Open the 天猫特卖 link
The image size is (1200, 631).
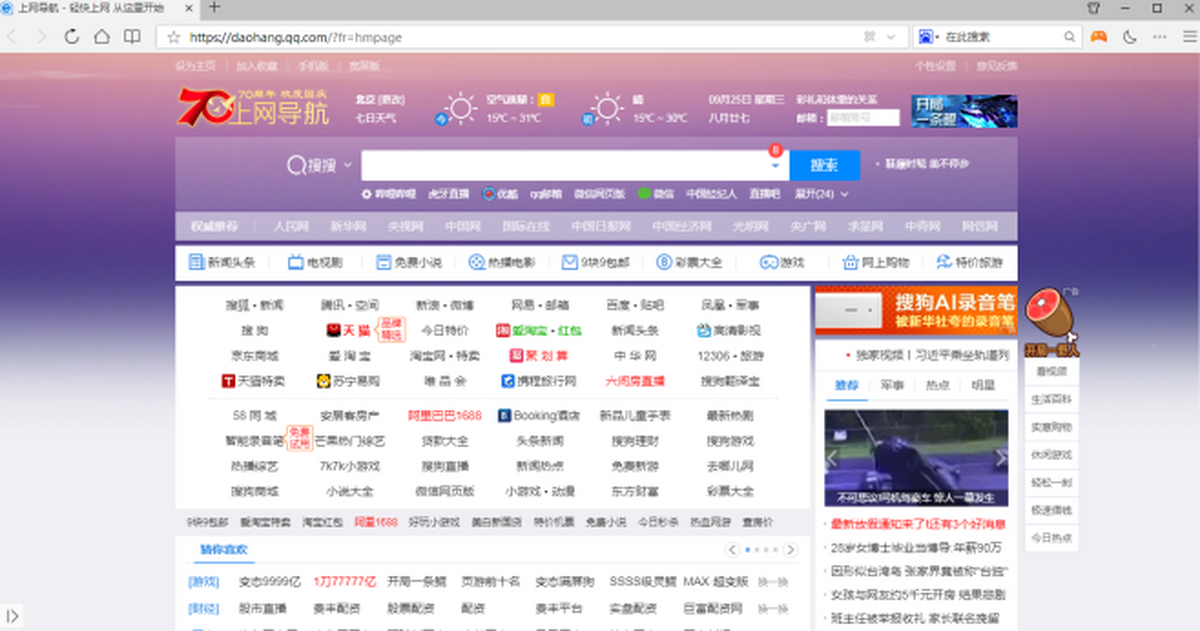[x=254, y=381]
